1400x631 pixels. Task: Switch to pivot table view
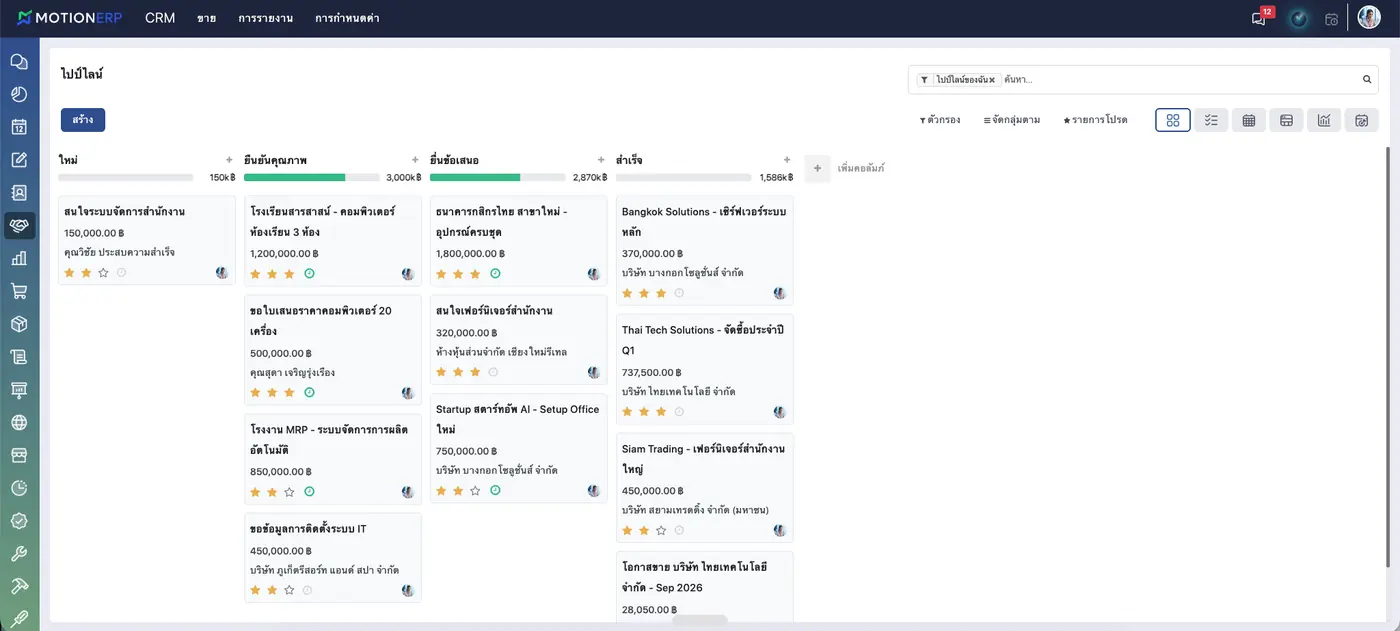click(x=1286, y=120)
